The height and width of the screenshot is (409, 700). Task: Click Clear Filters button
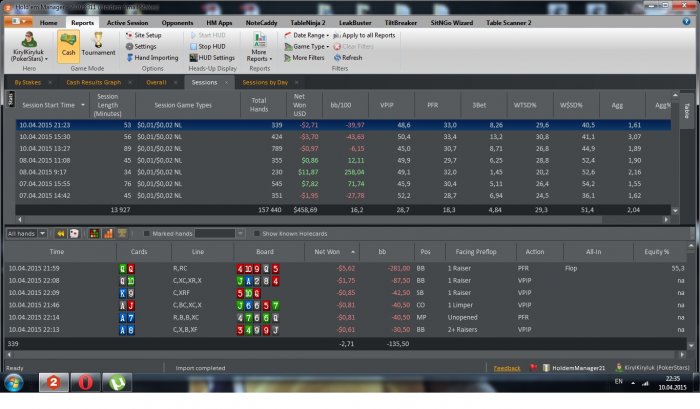tap(354, 46)
